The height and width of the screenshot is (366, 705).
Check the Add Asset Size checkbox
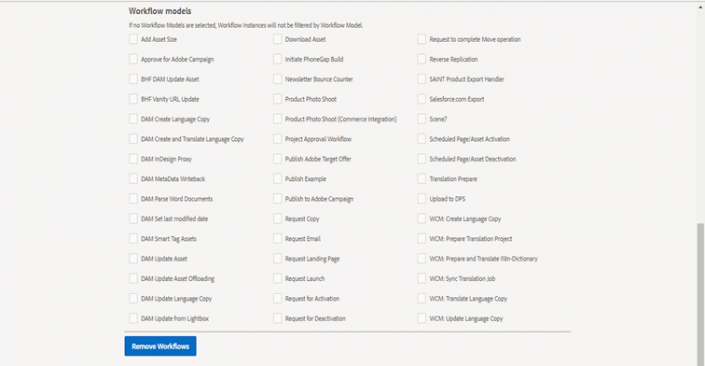tap(133, 39)
